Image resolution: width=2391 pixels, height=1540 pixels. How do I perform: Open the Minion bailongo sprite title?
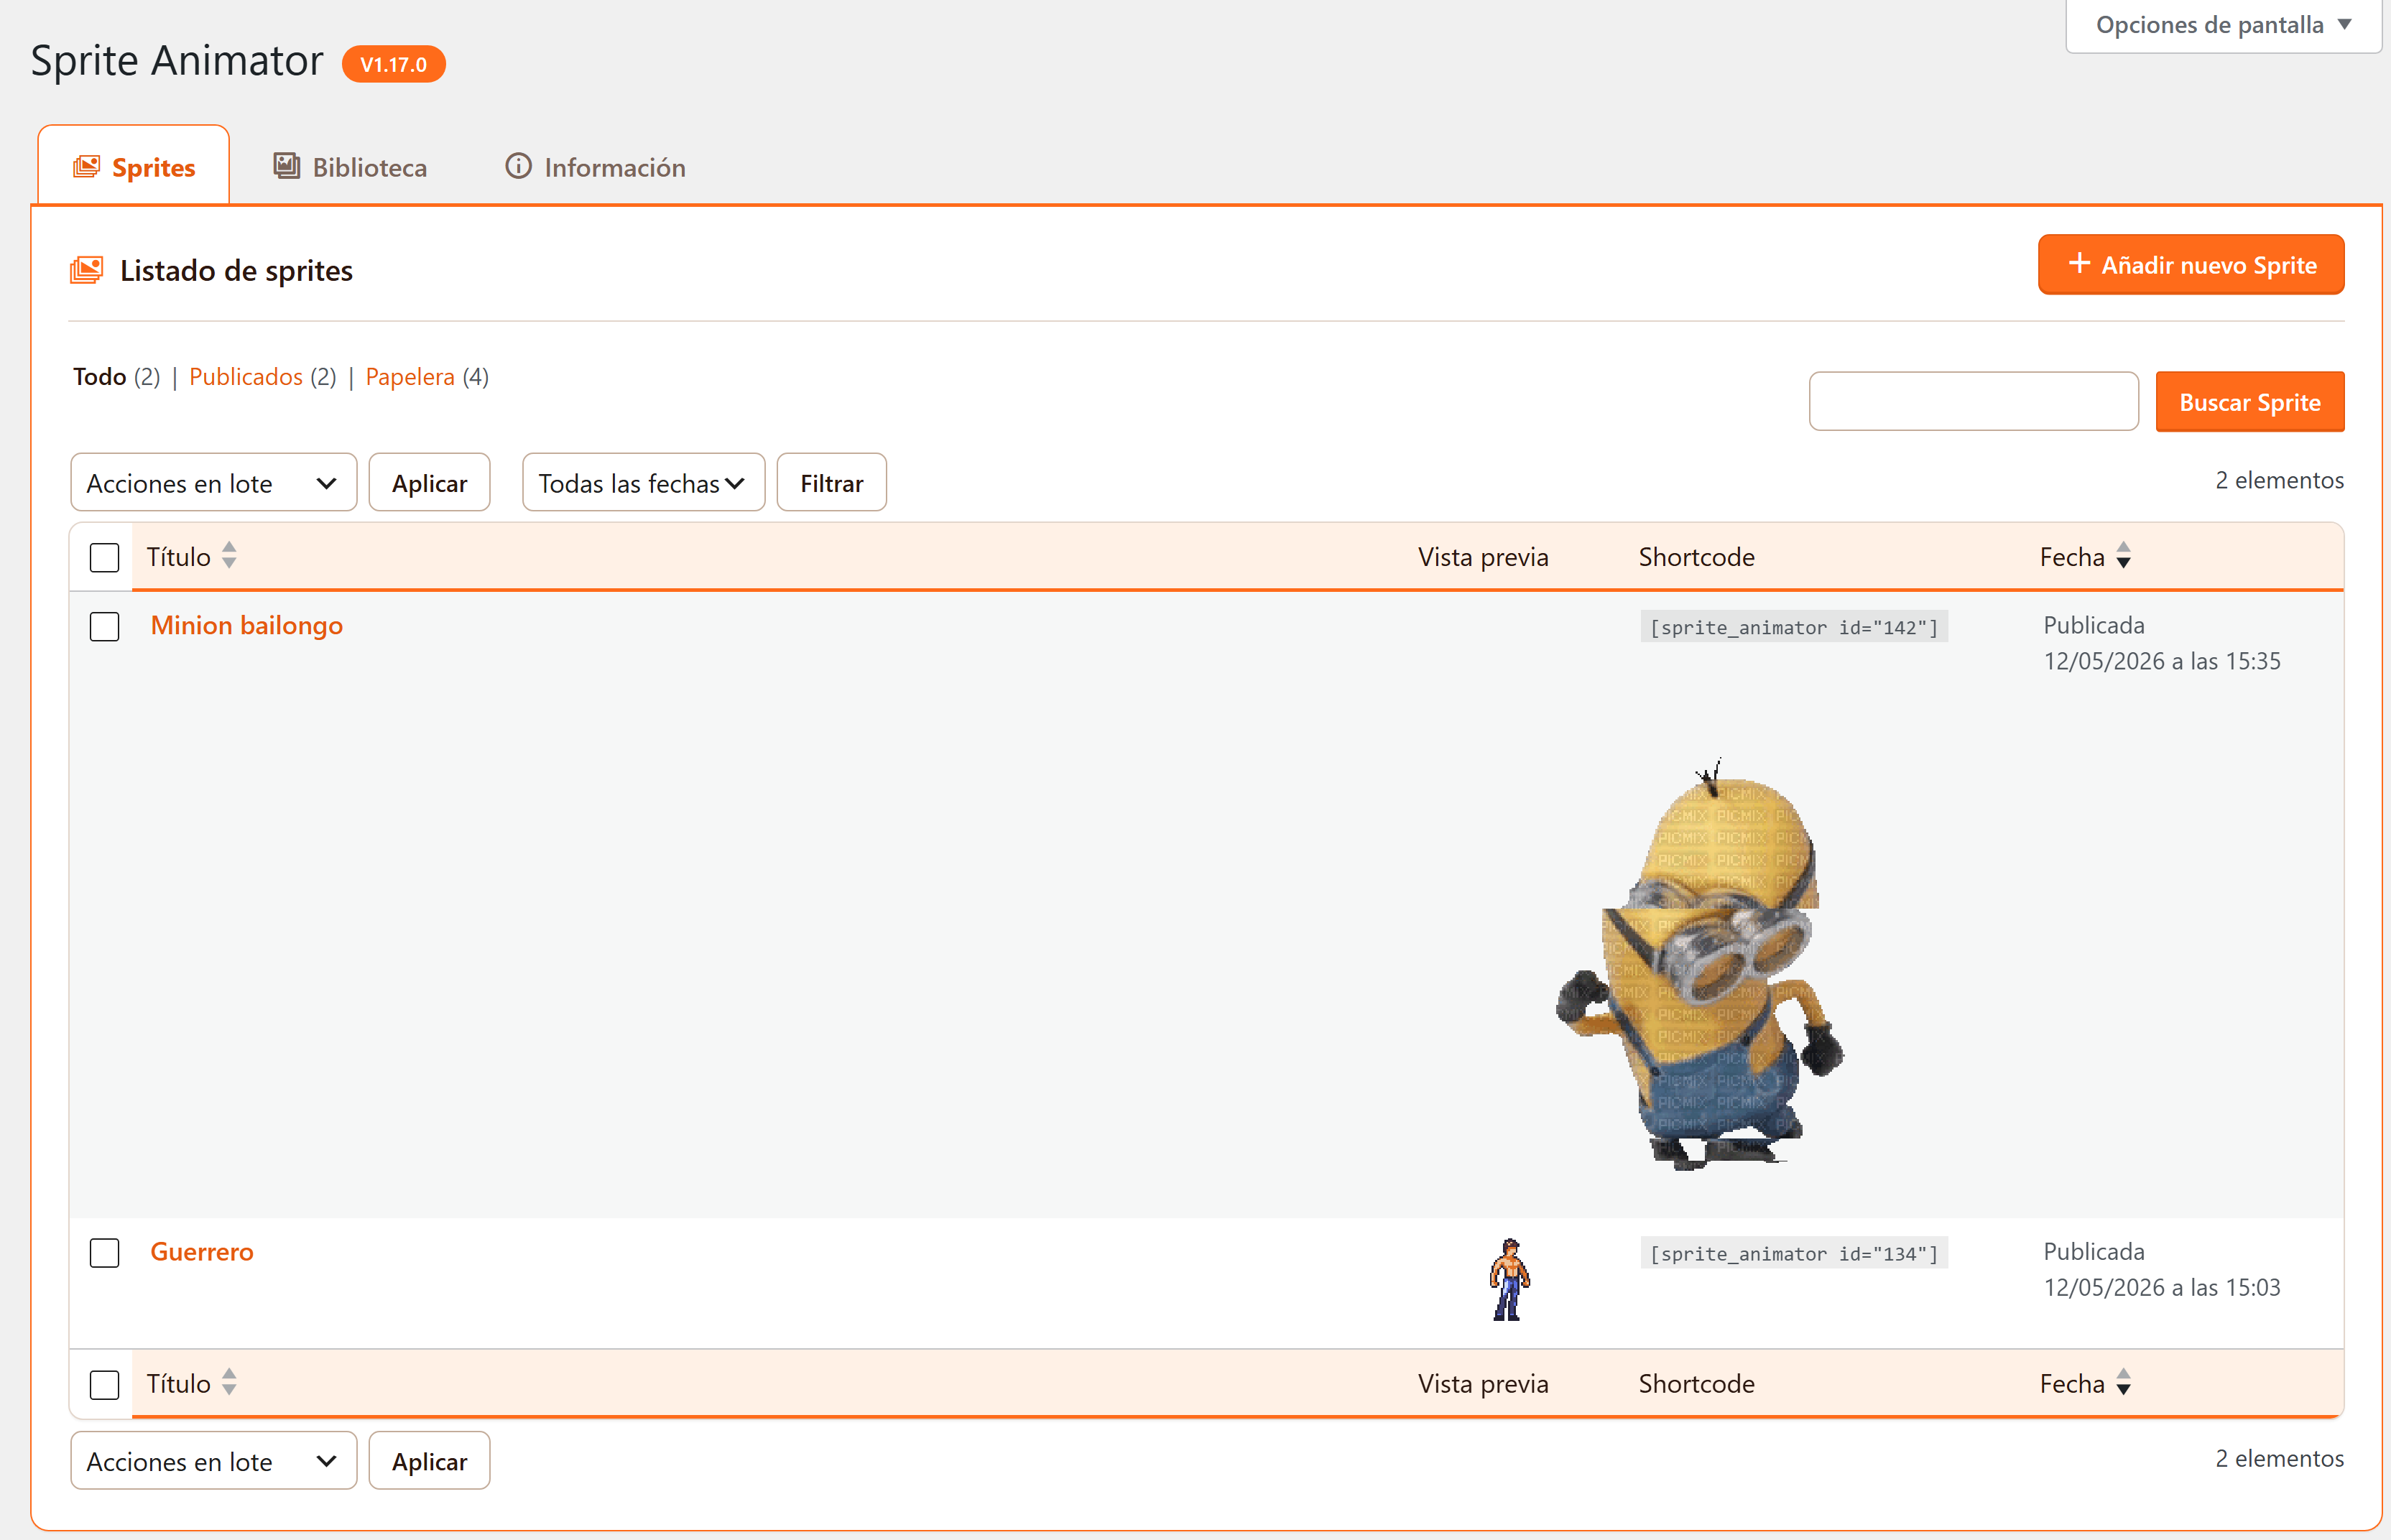(247, 625)
